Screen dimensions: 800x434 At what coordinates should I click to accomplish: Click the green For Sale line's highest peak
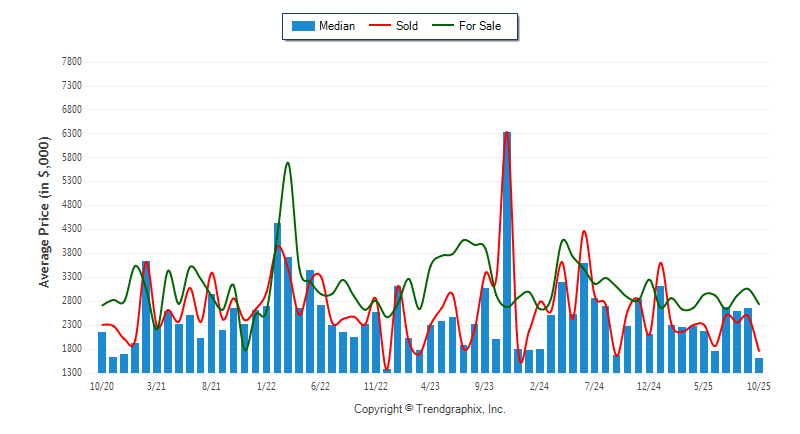coord(287,163)
